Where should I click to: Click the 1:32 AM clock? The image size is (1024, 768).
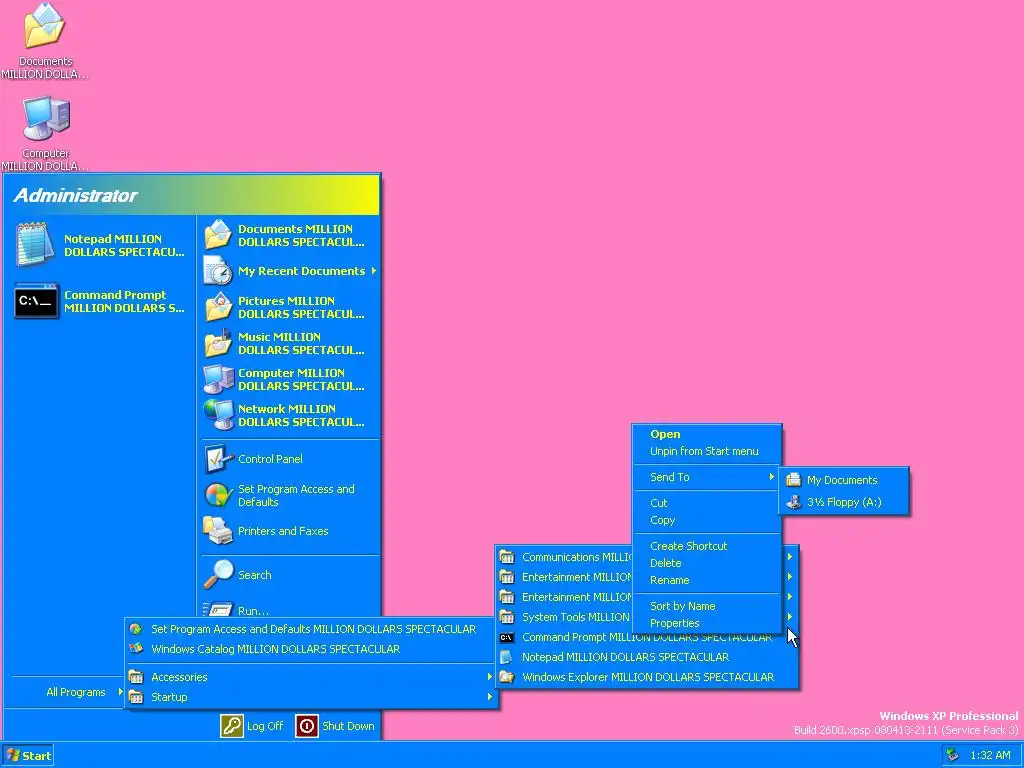point(990,755)
